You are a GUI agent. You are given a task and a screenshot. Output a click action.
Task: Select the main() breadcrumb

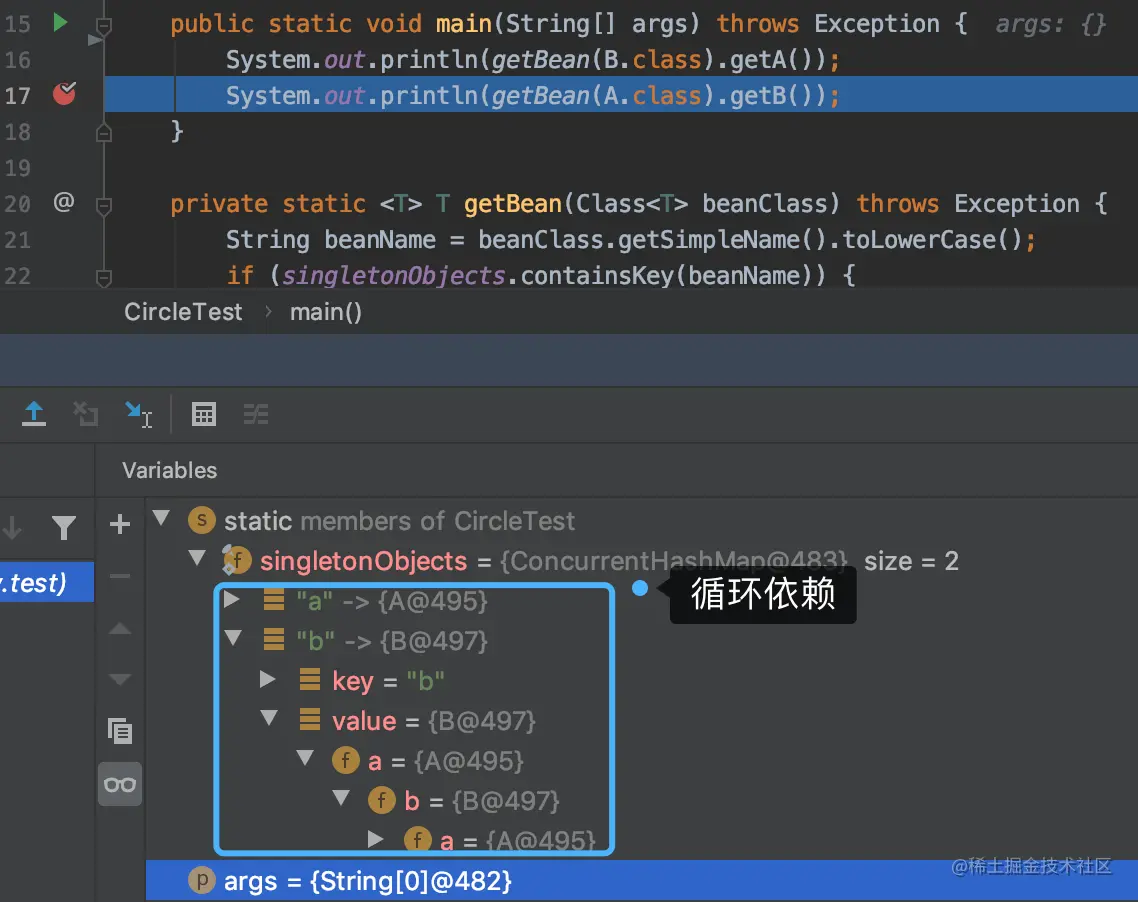(x=326, y=312)
